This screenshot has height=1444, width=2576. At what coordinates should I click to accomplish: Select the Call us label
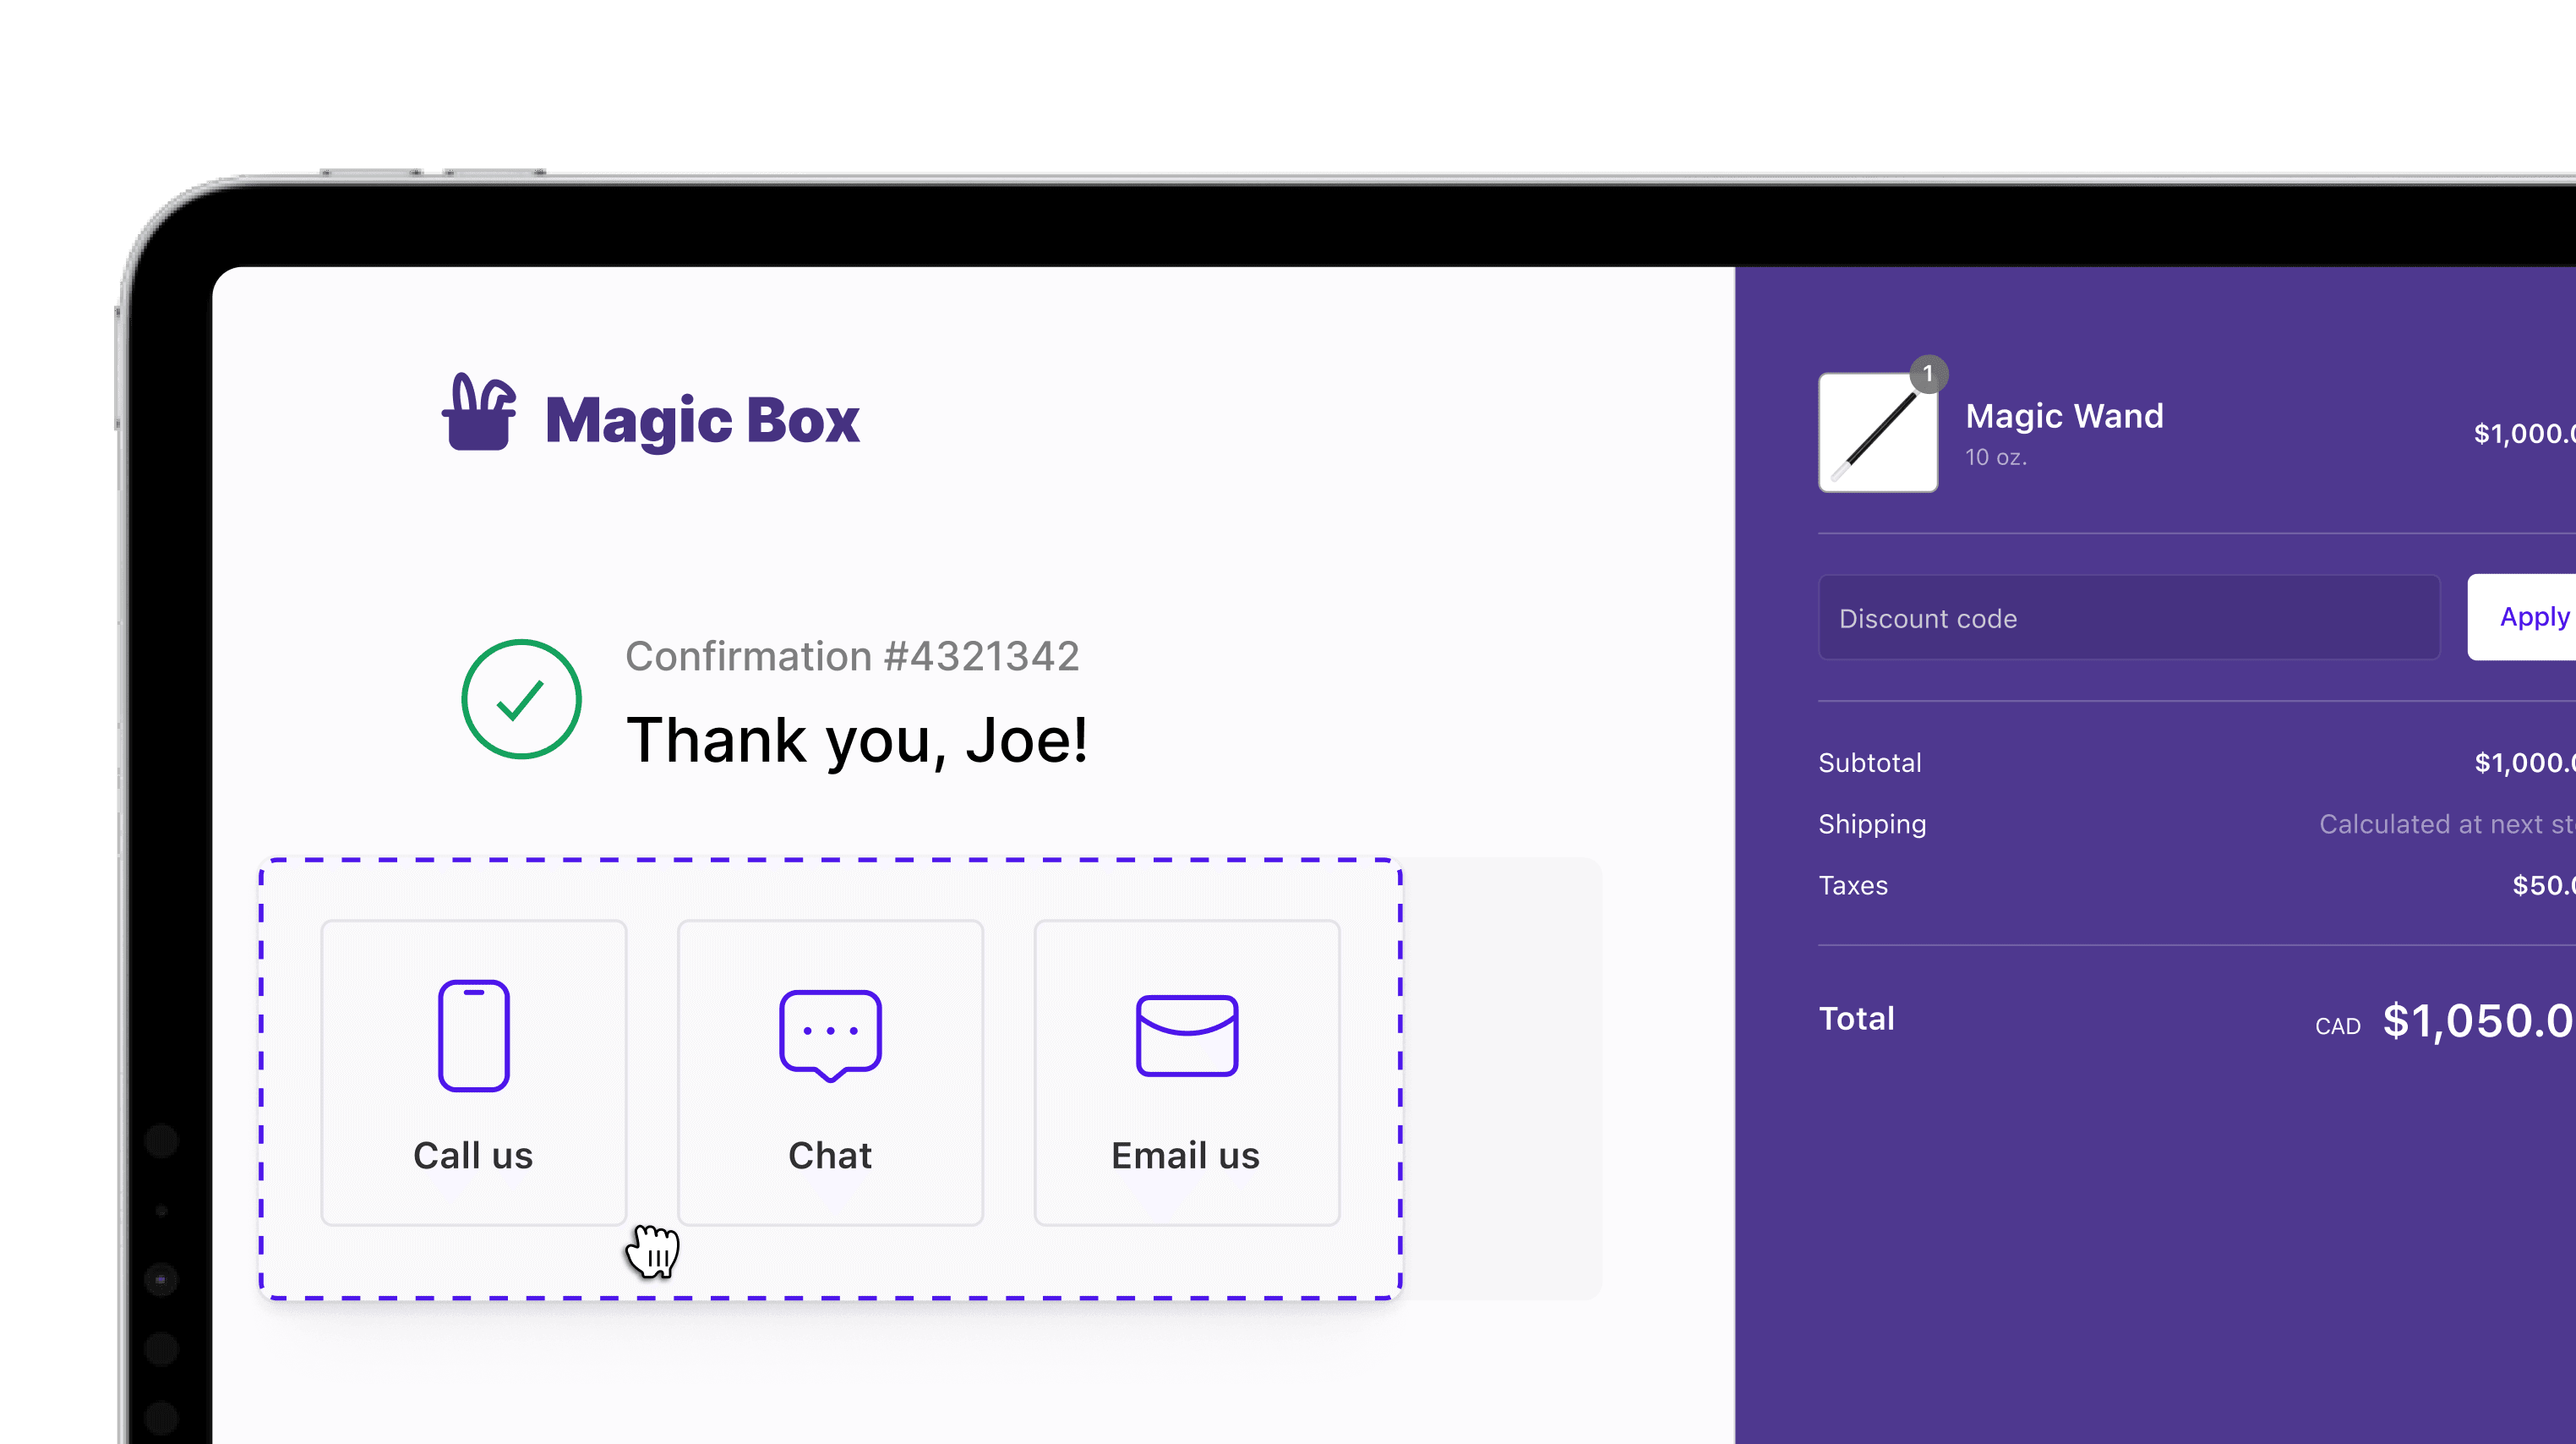473,1155
